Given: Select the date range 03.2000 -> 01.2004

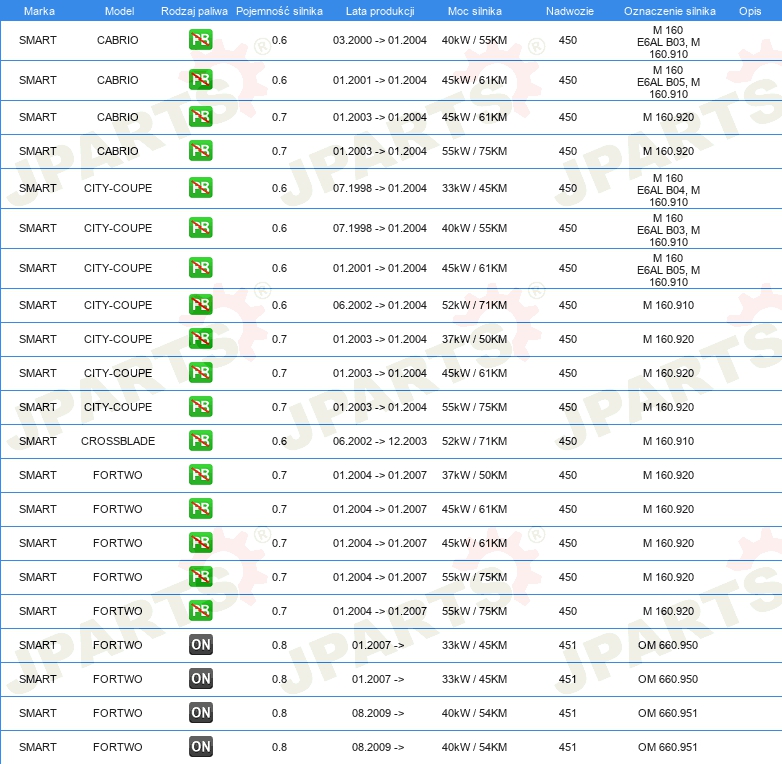Looking at the screenshot, I should (380, 40).
